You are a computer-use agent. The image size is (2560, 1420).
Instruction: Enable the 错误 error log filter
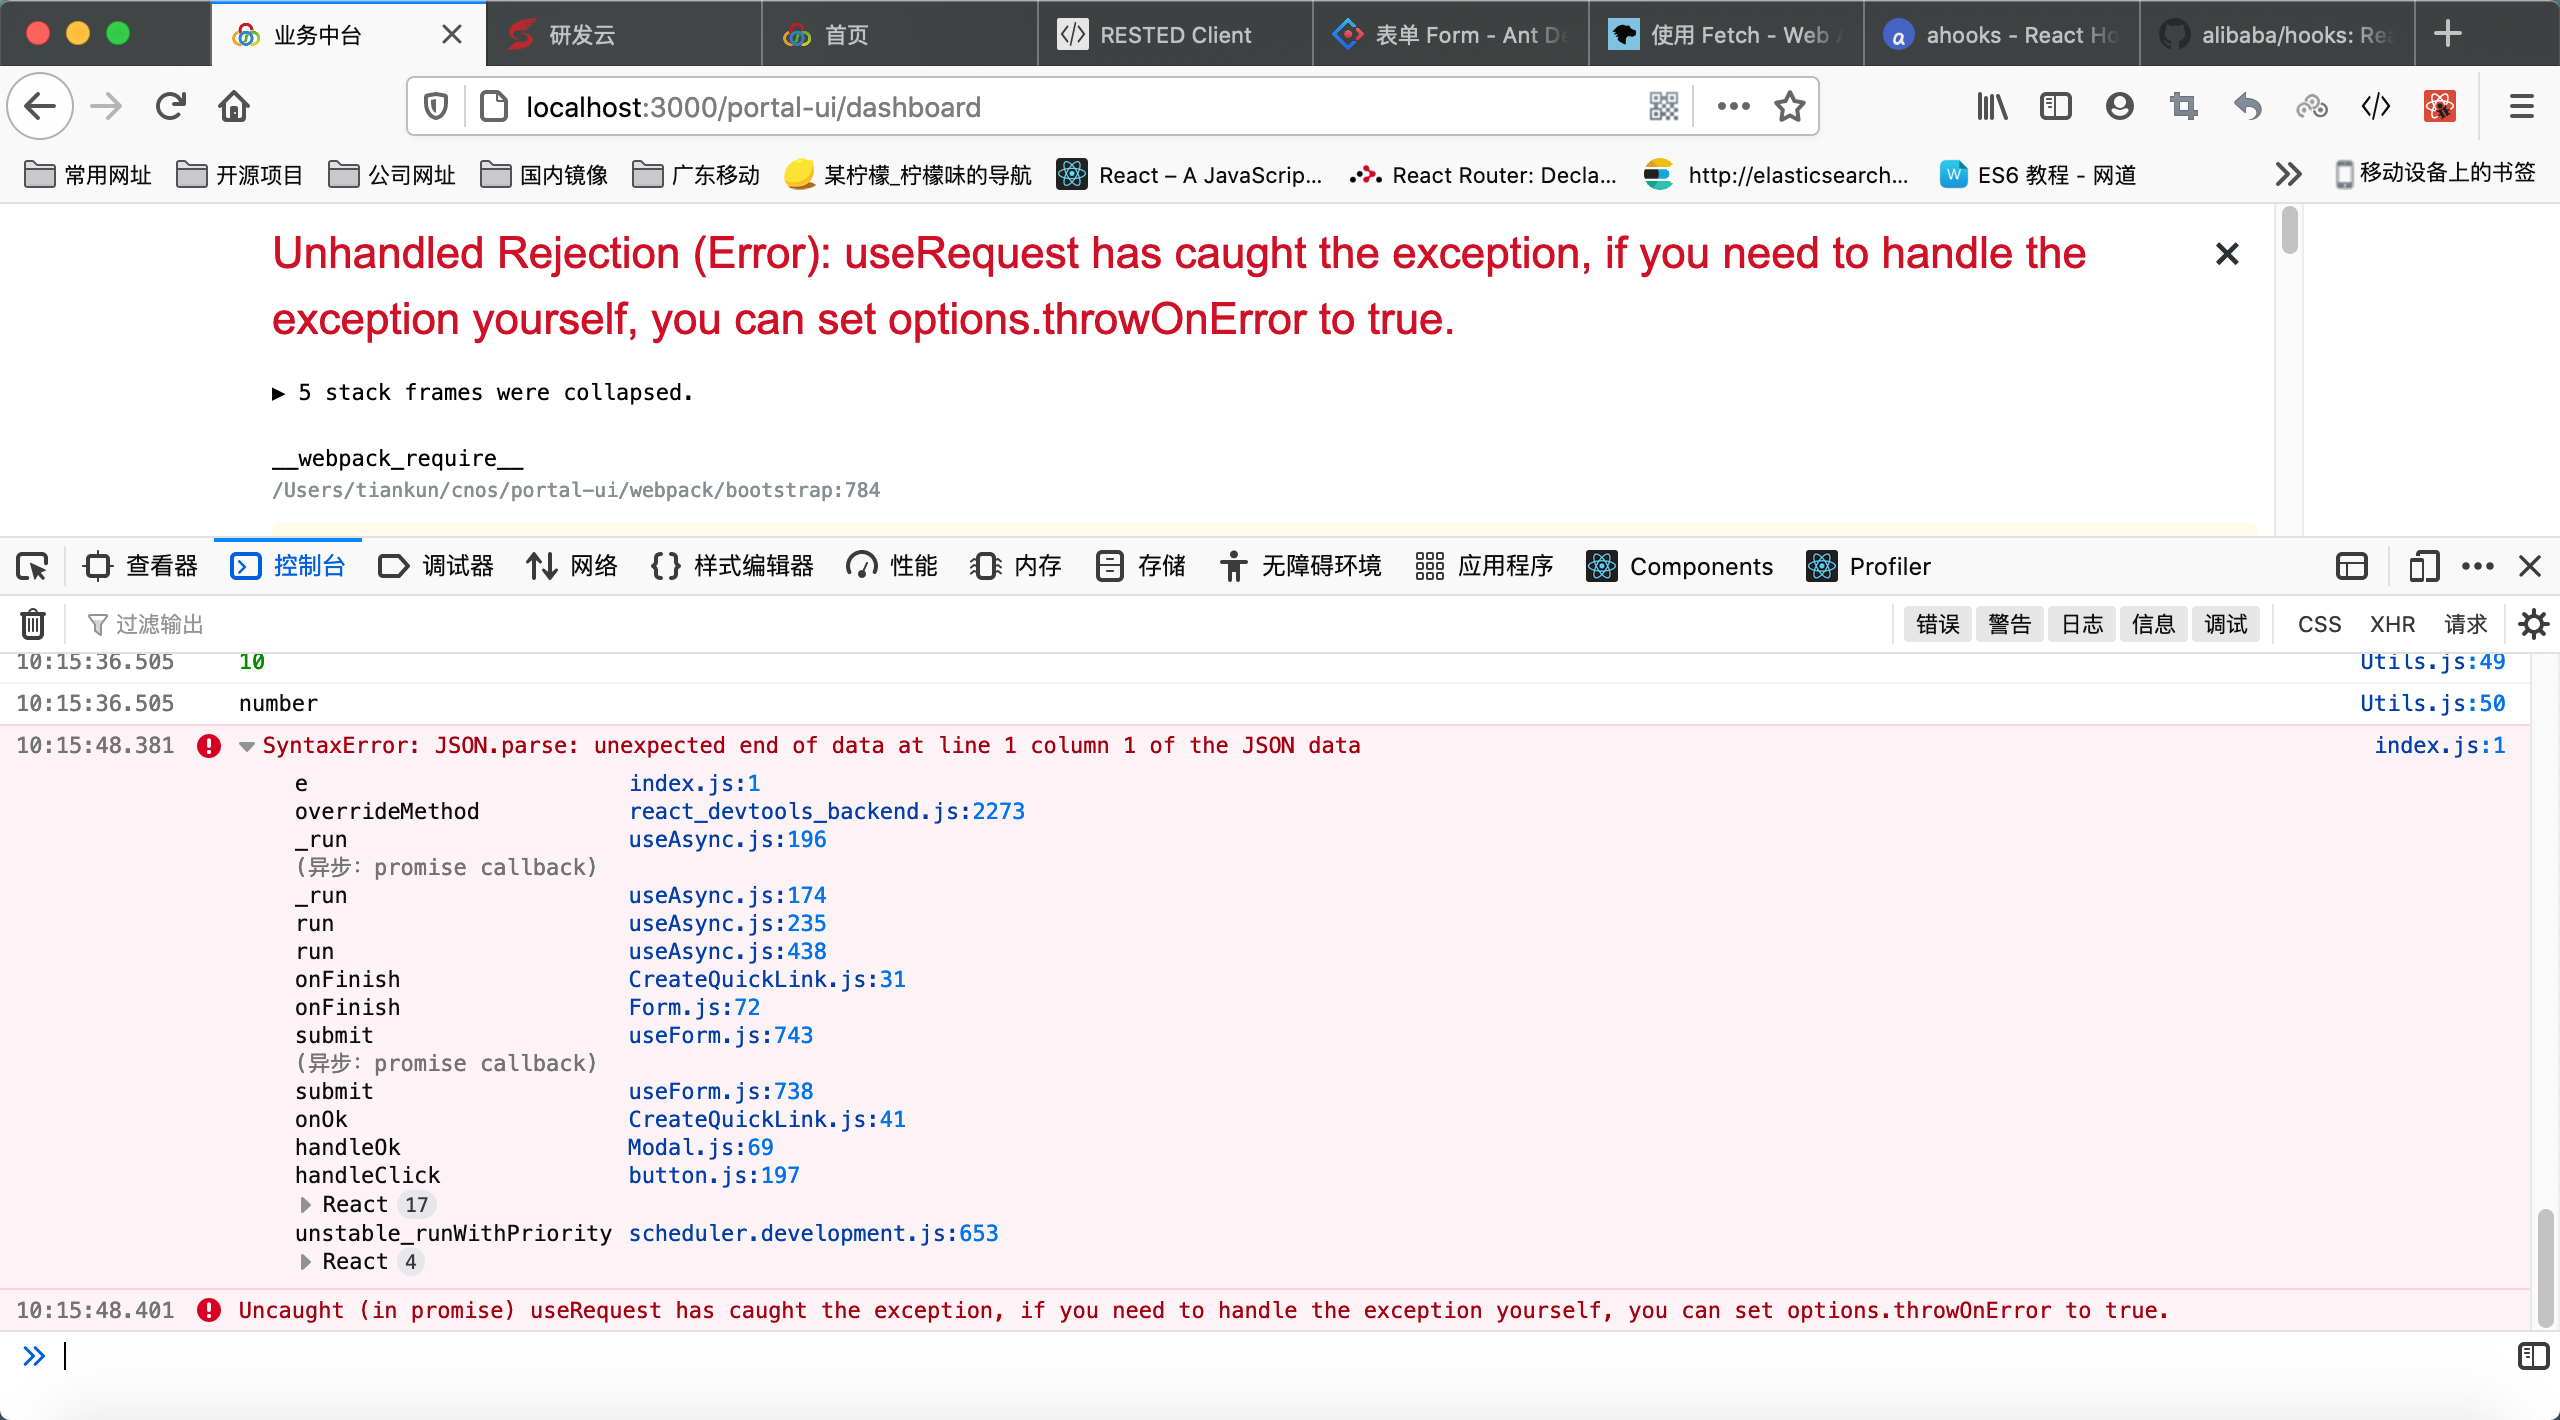(1937, 623)
